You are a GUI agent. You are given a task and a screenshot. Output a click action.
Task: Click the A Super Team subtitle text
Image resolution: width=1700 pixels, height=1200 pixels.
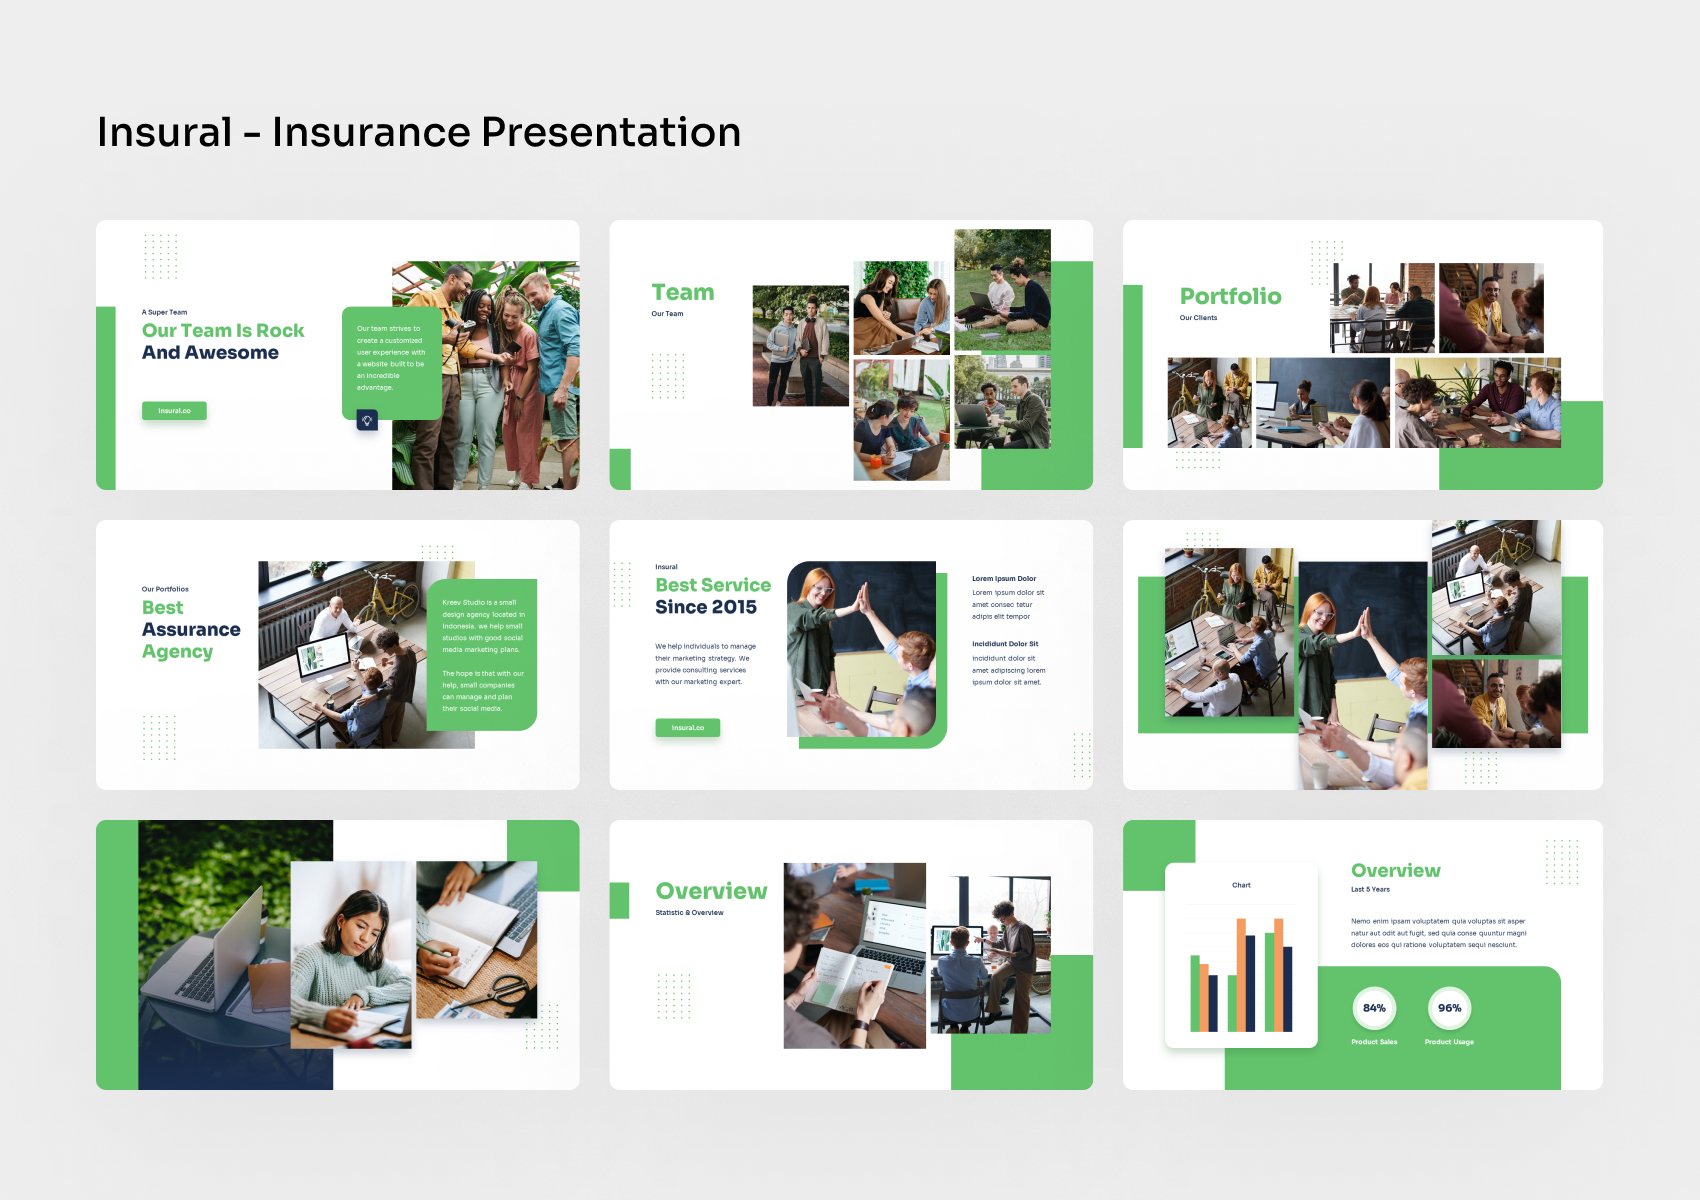[x=164, y=311]
